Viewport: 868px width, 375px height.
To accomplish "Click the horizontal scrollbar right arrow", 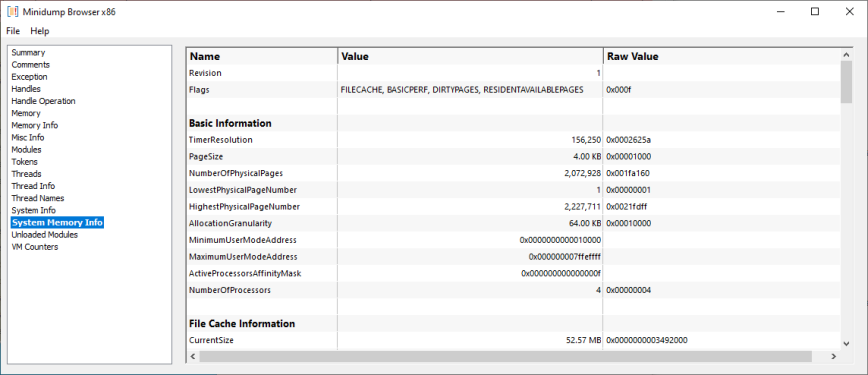I will click(834, 356).
